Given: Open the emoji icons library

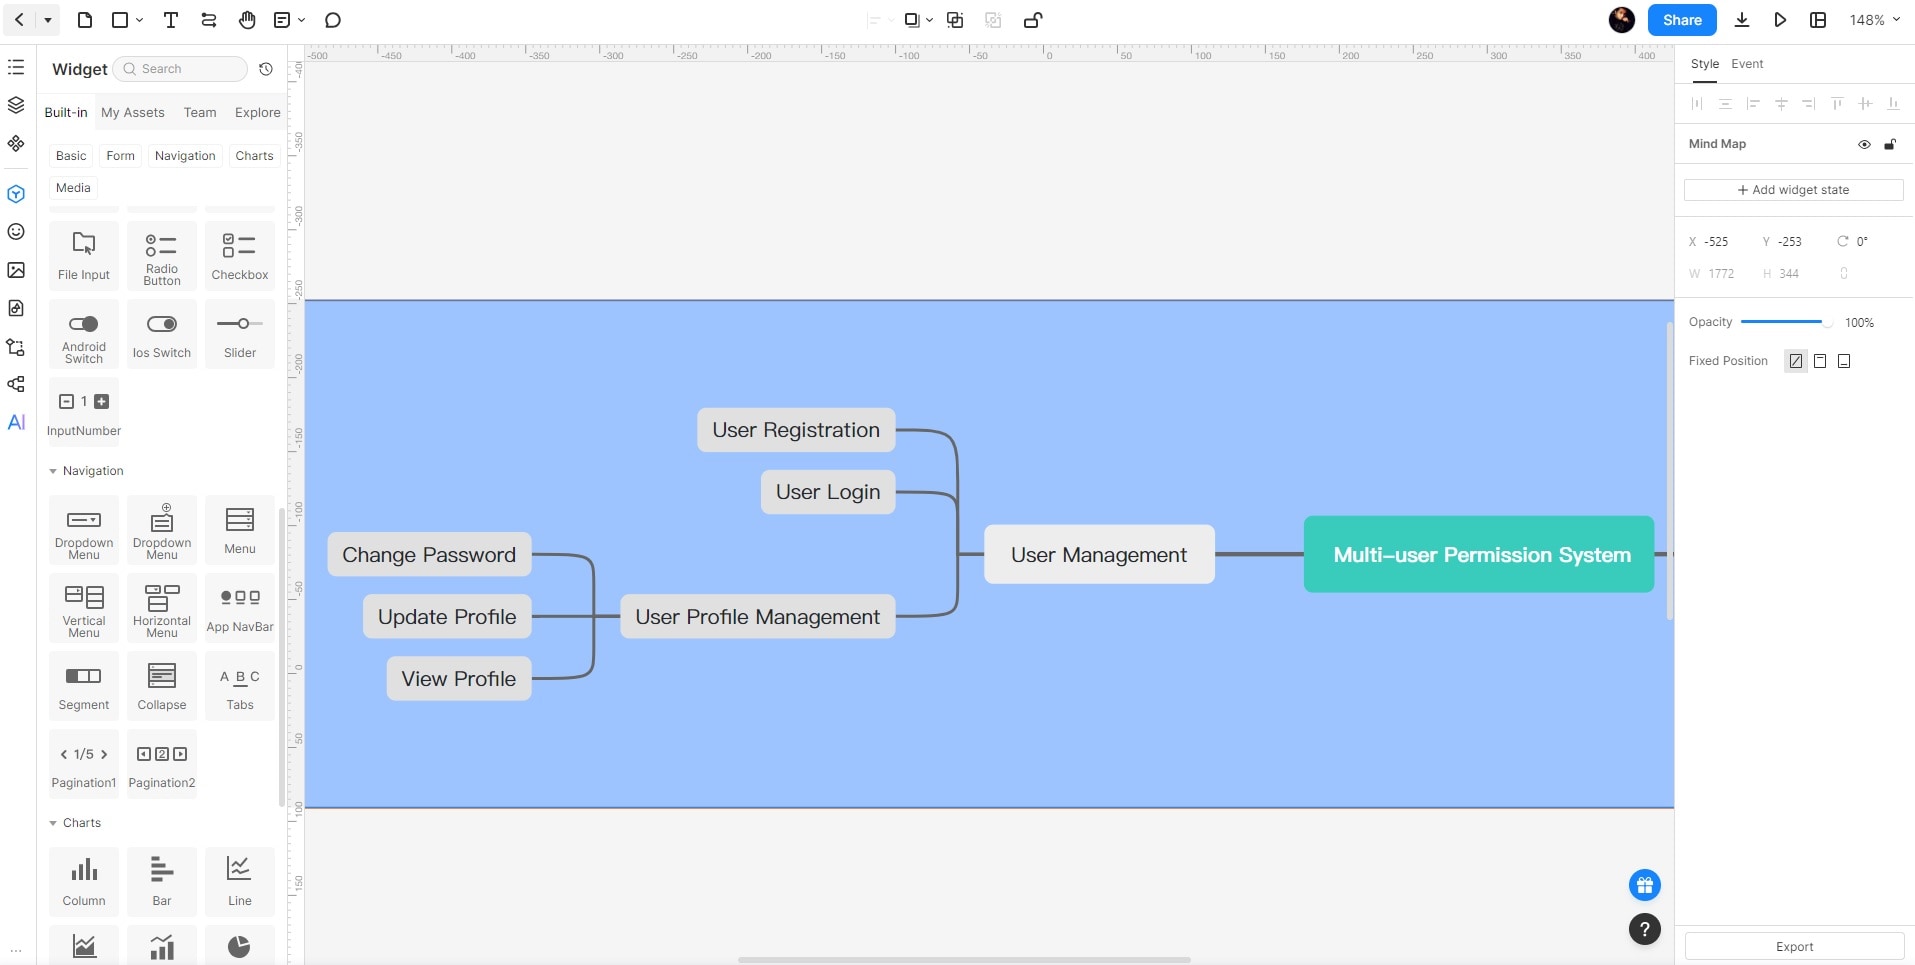Looking at the screenshot, I should point(16,232).
